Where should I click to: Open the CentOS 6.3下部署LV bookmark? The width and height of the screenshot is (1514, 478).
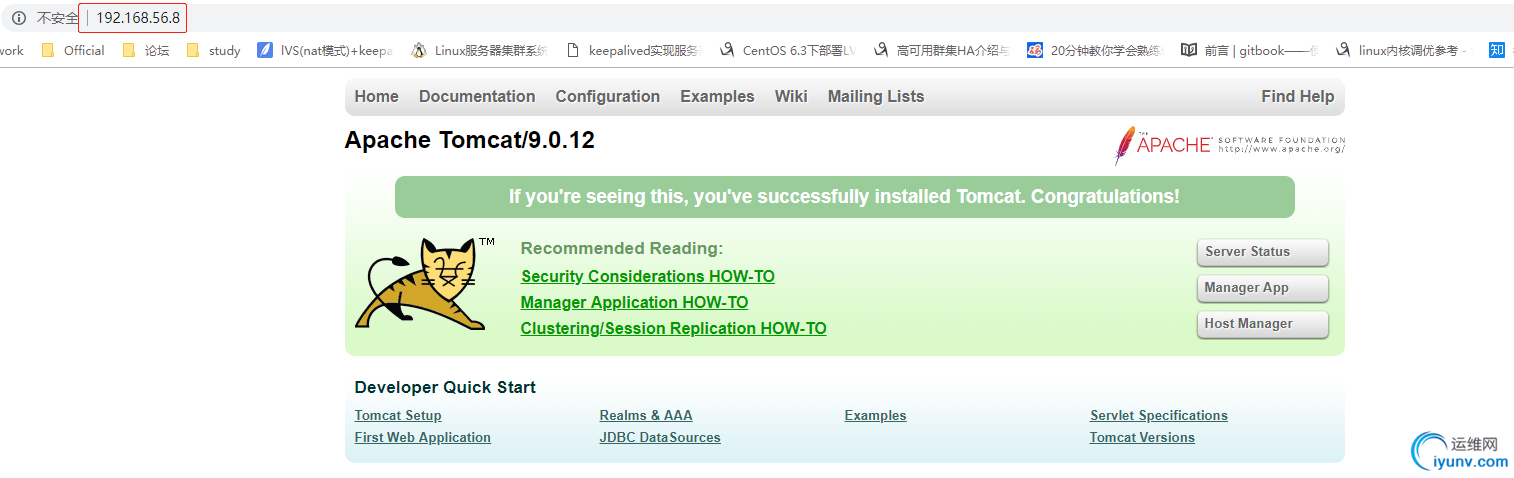pos(788,50)
